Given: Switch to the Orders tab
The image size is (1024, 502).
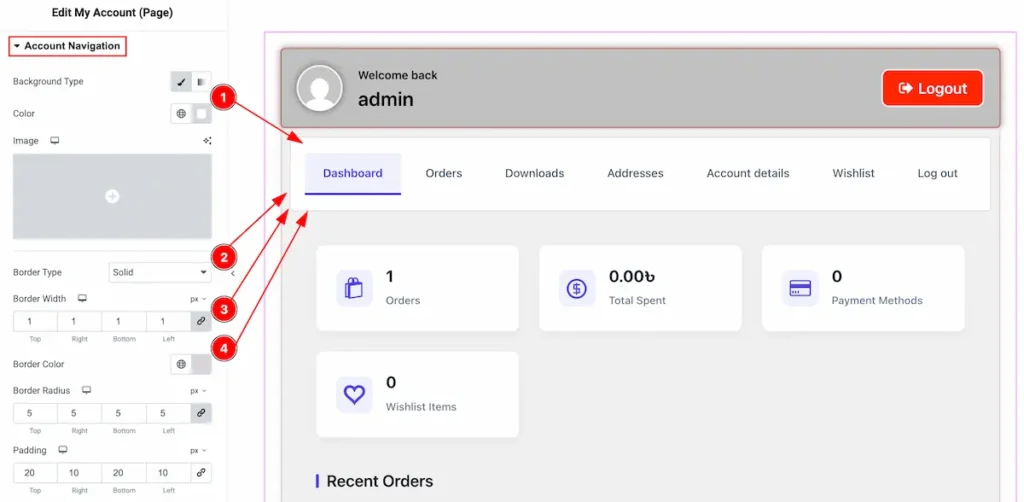Looking at the screenshot, I should [x=443, y=173].
